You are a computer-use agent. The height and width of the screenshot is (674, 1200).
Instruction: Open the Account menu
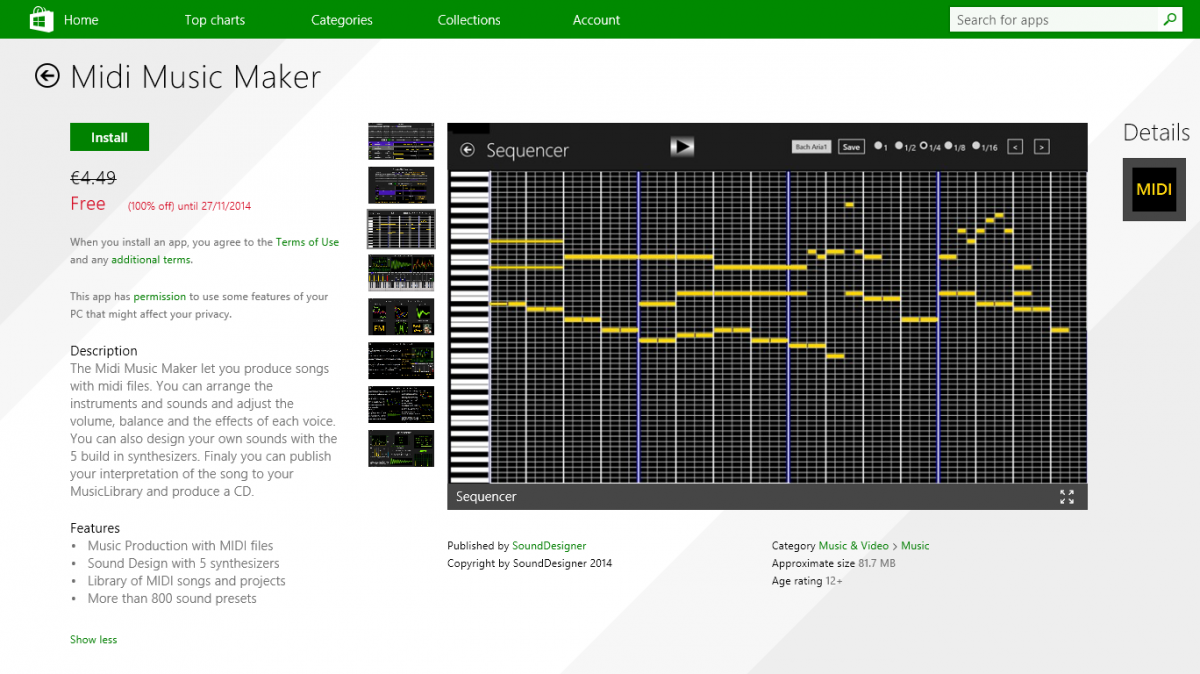click(x=596, y=20)
